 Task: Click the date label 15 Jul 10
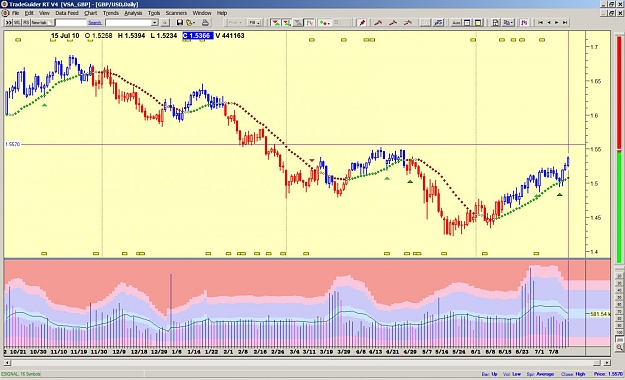(65, 35)
